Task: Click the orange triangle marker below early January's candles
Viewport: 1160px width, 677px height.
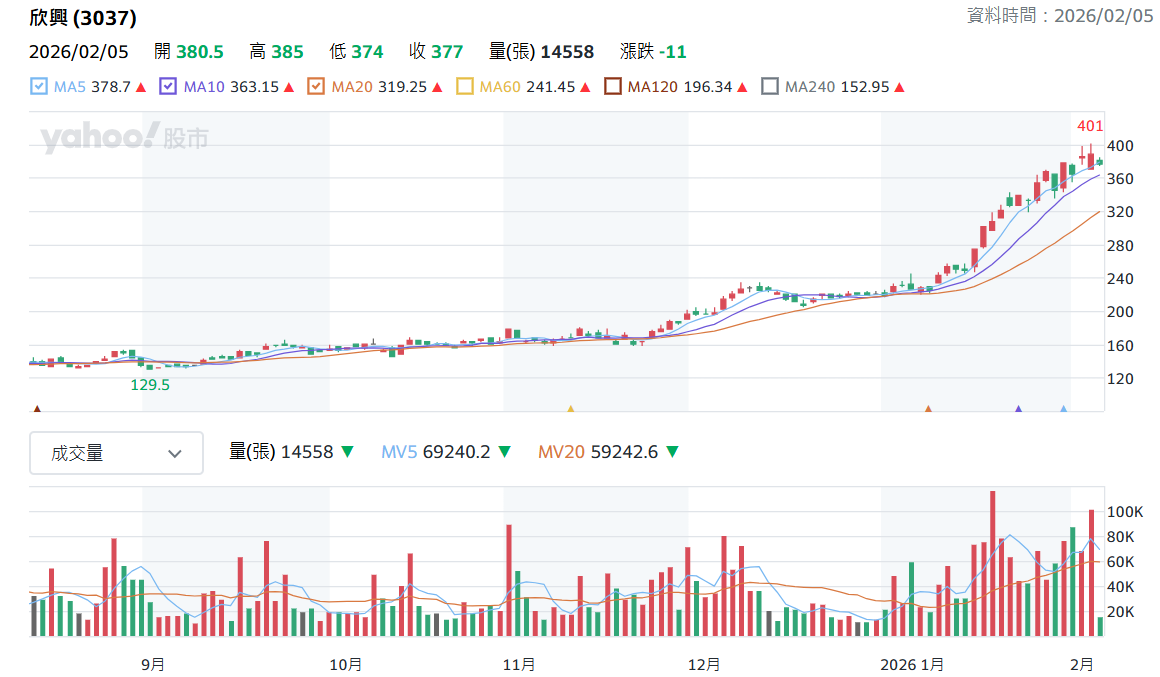Action: [928, 408]
